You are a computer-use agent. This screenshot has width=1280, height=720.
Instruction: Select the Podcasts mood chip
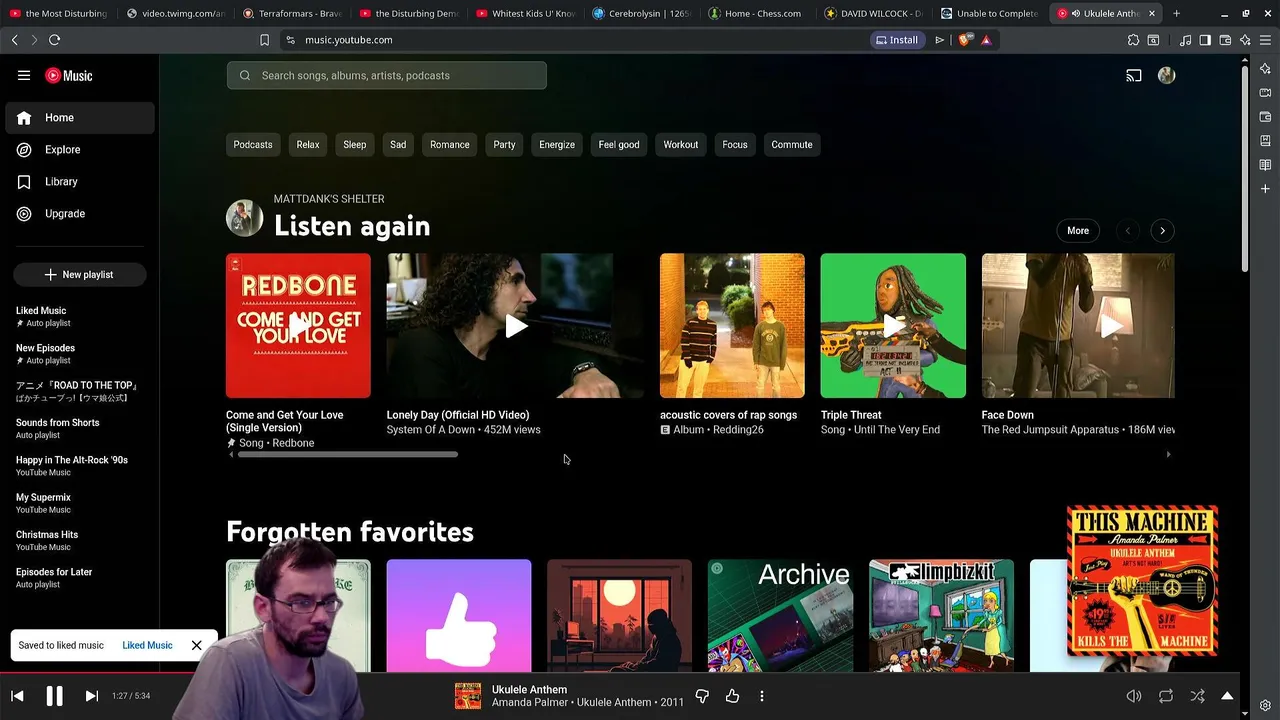[253, 144]
